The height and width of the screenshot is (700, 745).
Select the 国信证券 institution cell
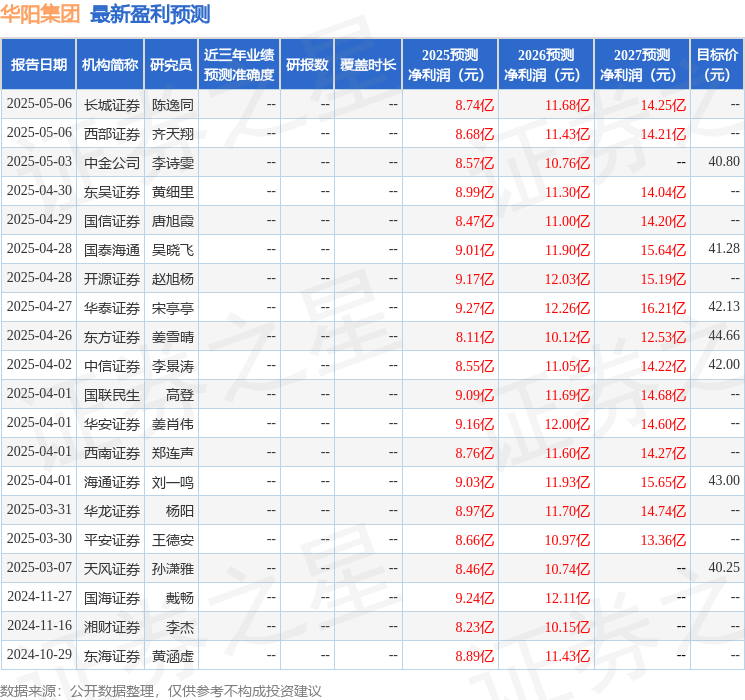[x=112, y=221]
